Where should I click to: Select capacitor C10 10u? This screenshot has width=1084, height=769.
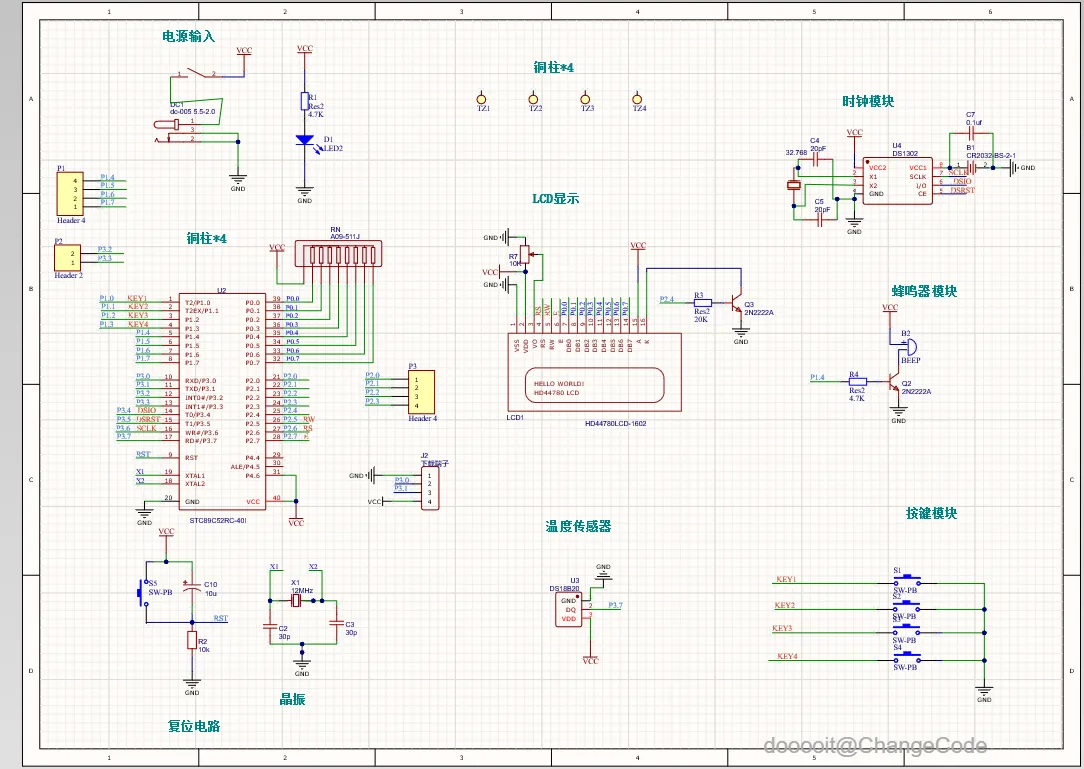(x=191, y=587)
